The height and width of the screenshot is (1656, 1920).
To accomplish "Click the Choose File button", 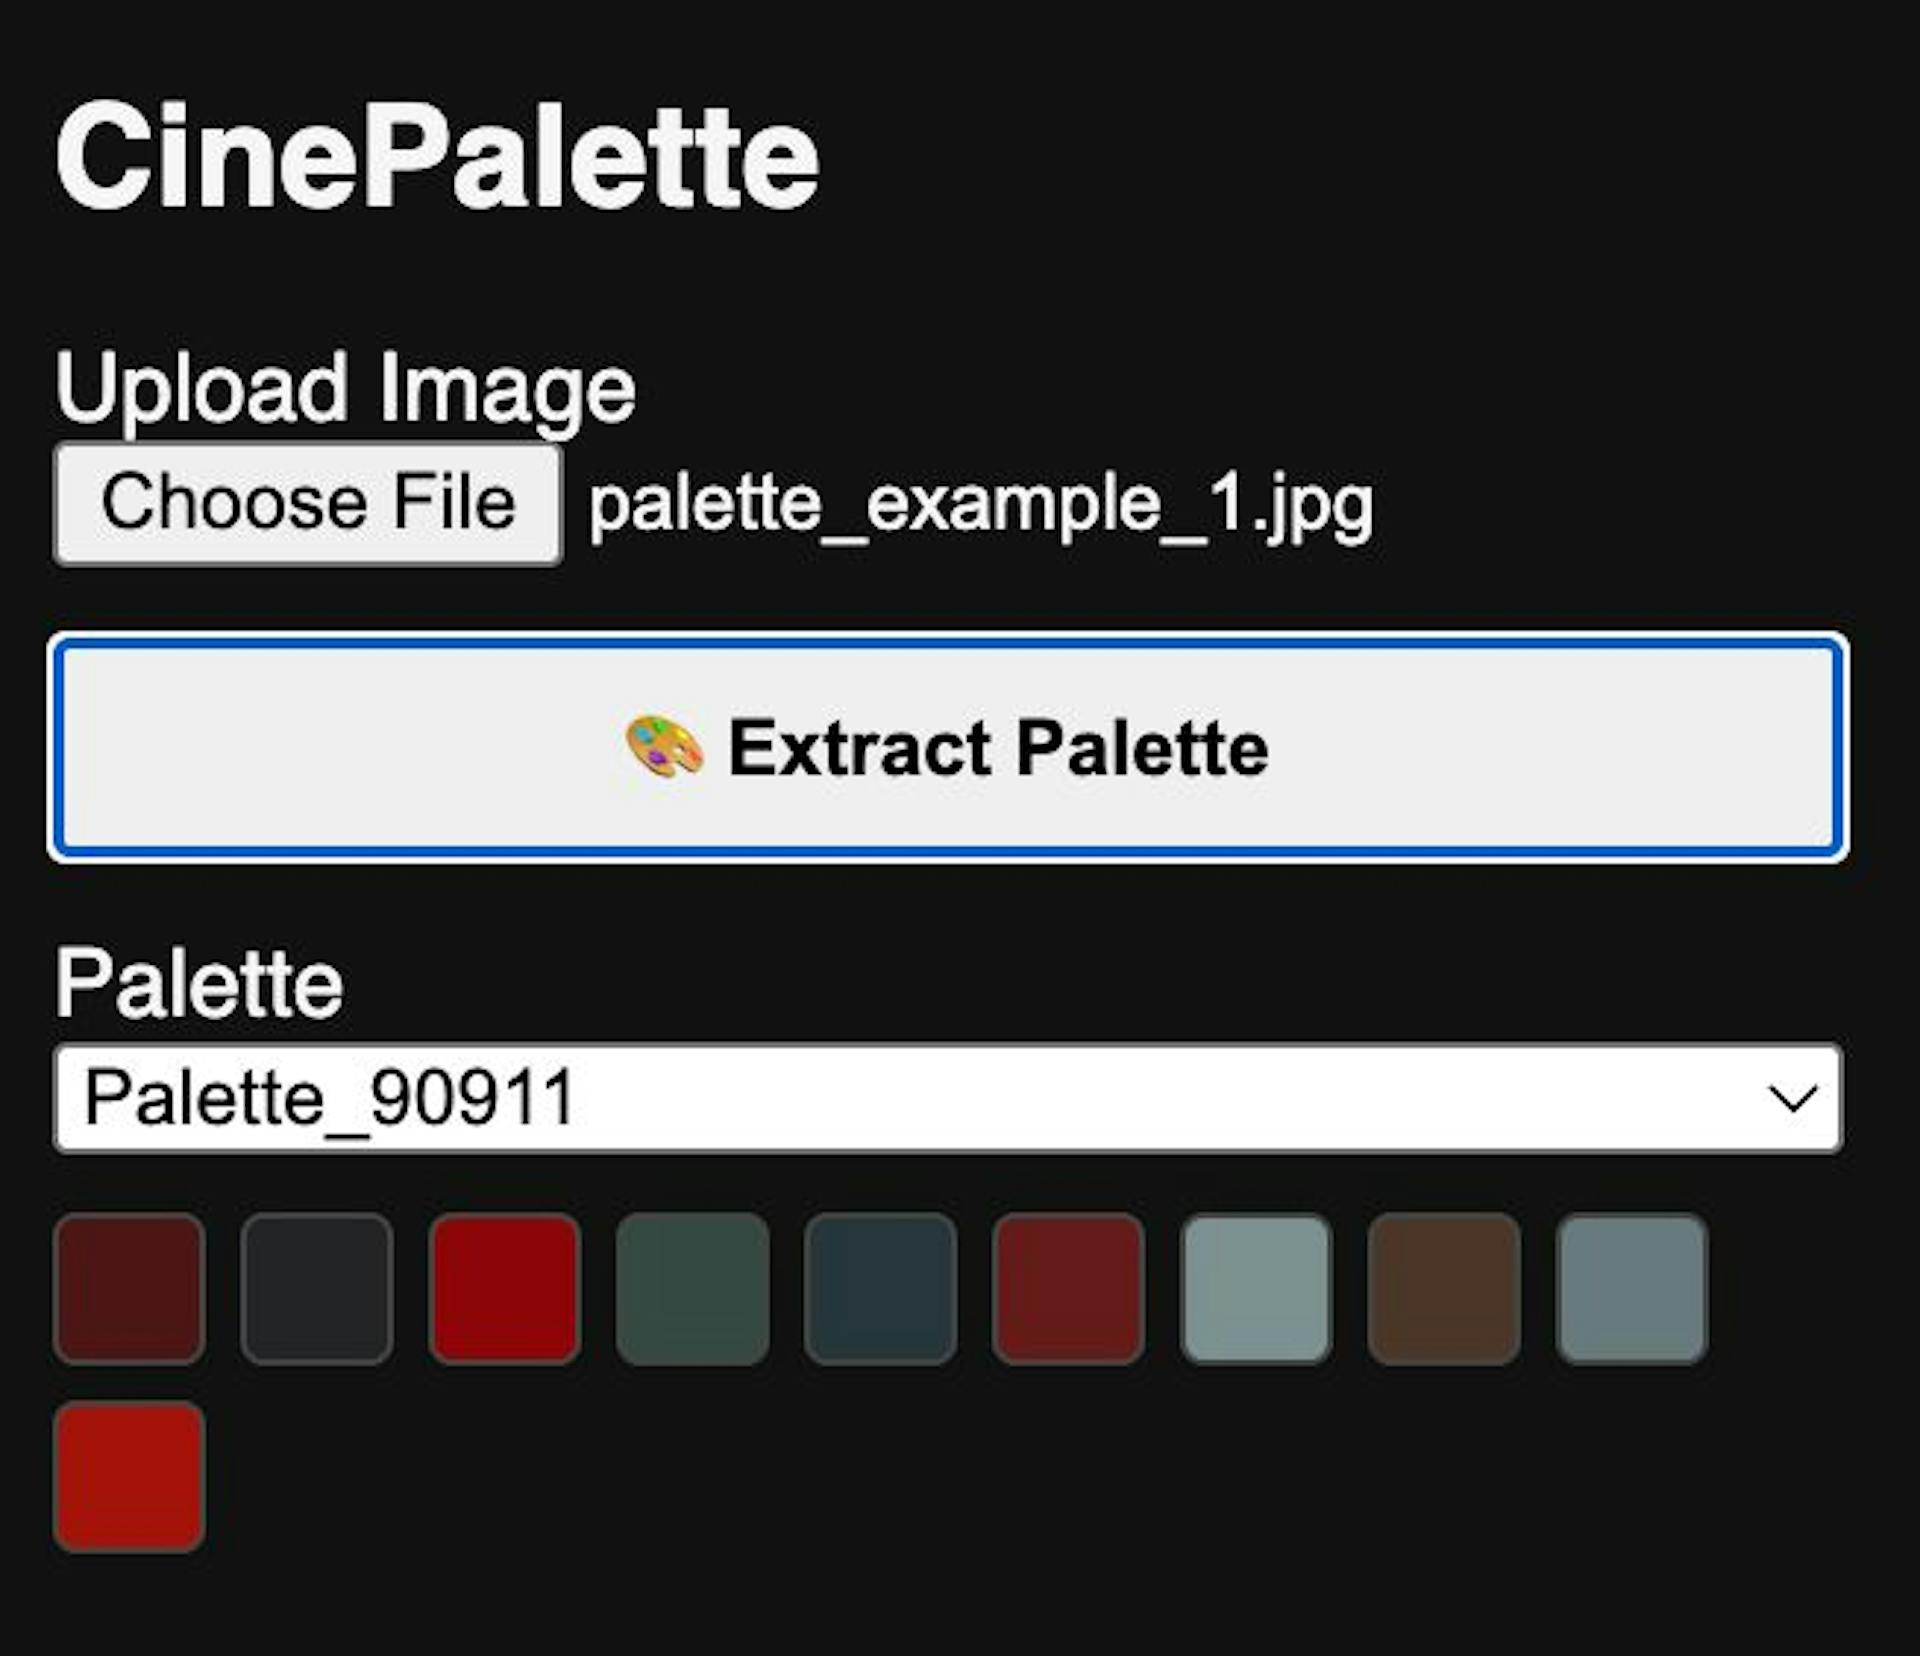I will pyautogui.click(x=308, y=504).
